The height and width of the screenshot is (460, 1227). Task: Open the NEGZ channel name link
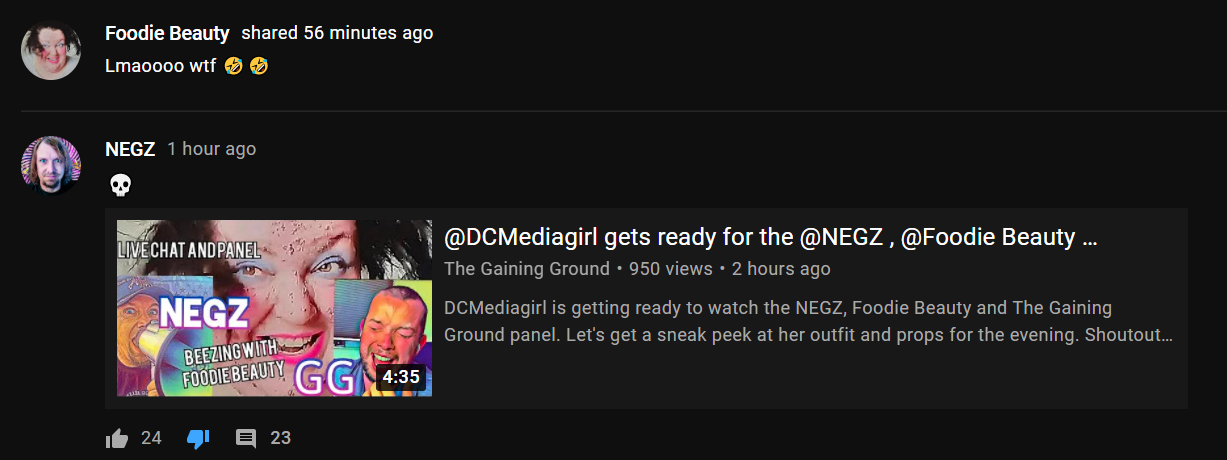point(130,149)
